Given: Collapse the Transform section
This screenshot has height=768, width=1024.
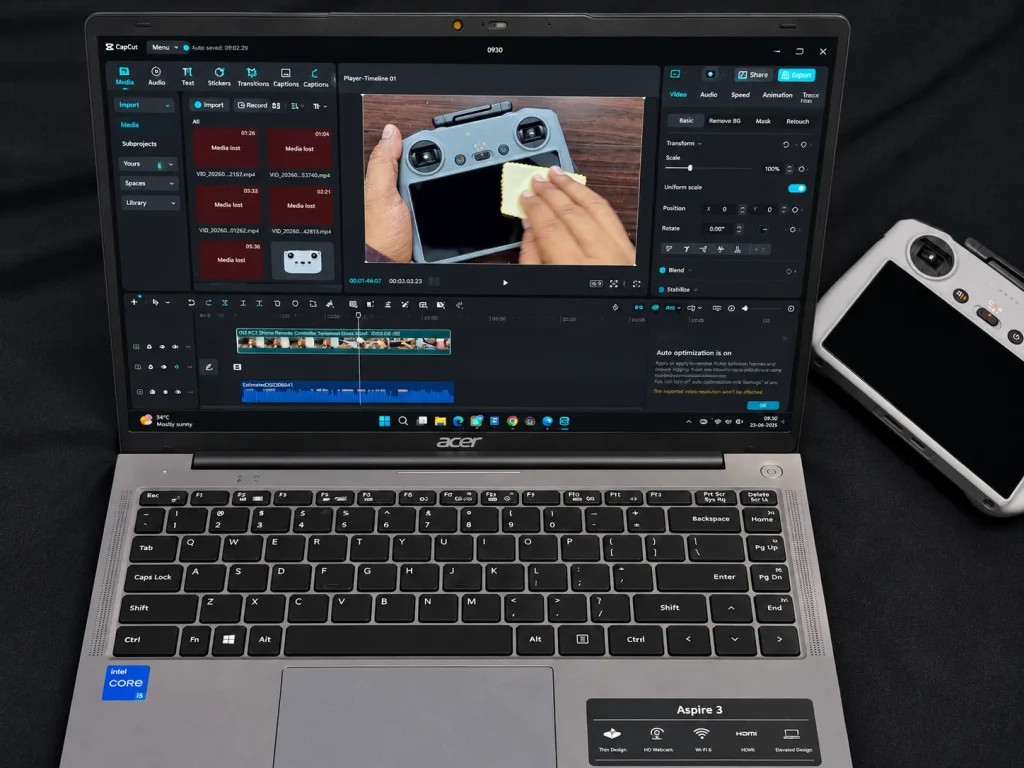Looking at the screenshot, I should [x=699, y=144].
